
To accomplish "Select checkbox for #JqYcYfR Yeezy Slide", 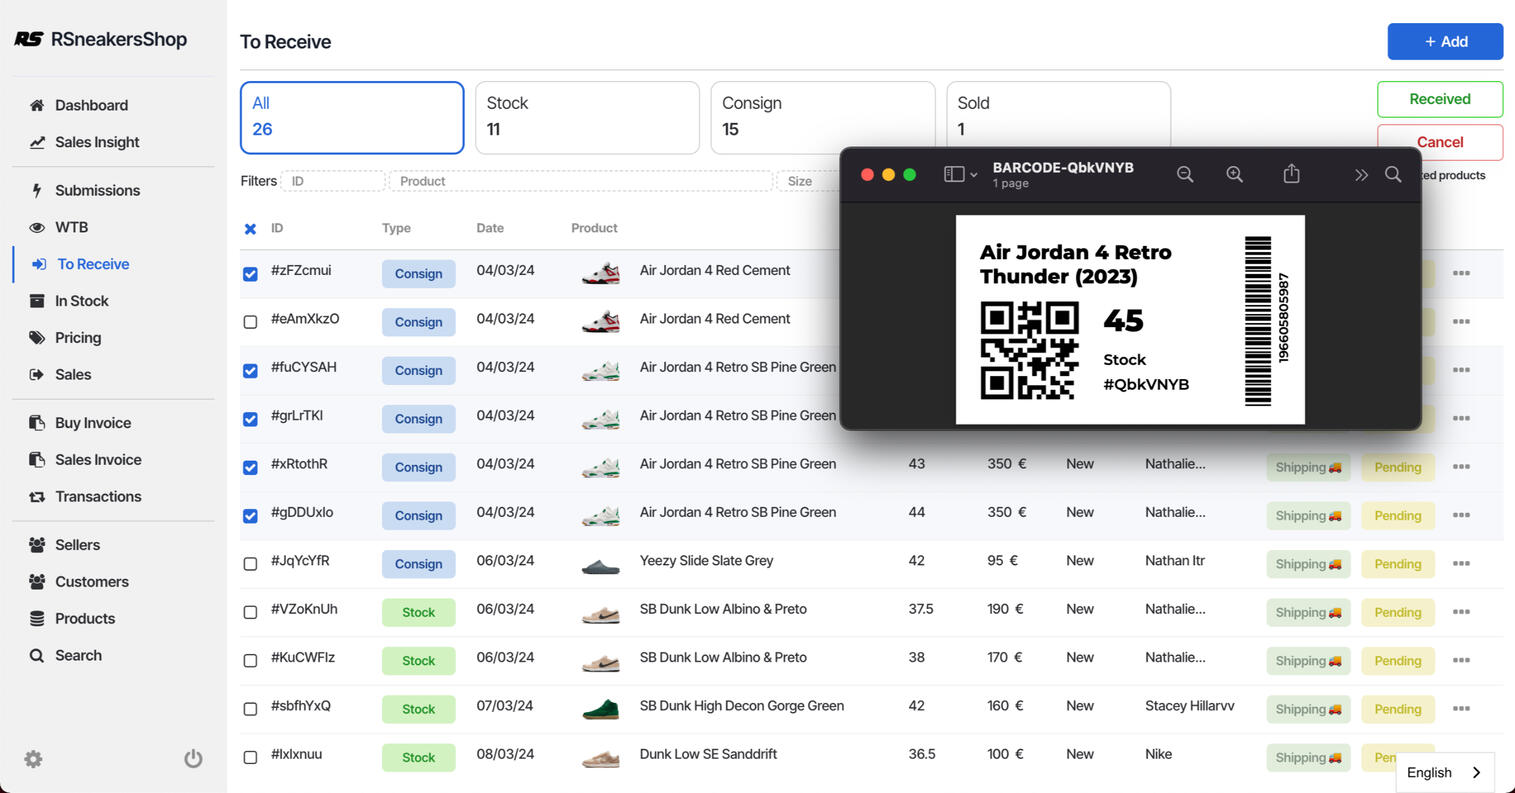I will click(250, 564).
